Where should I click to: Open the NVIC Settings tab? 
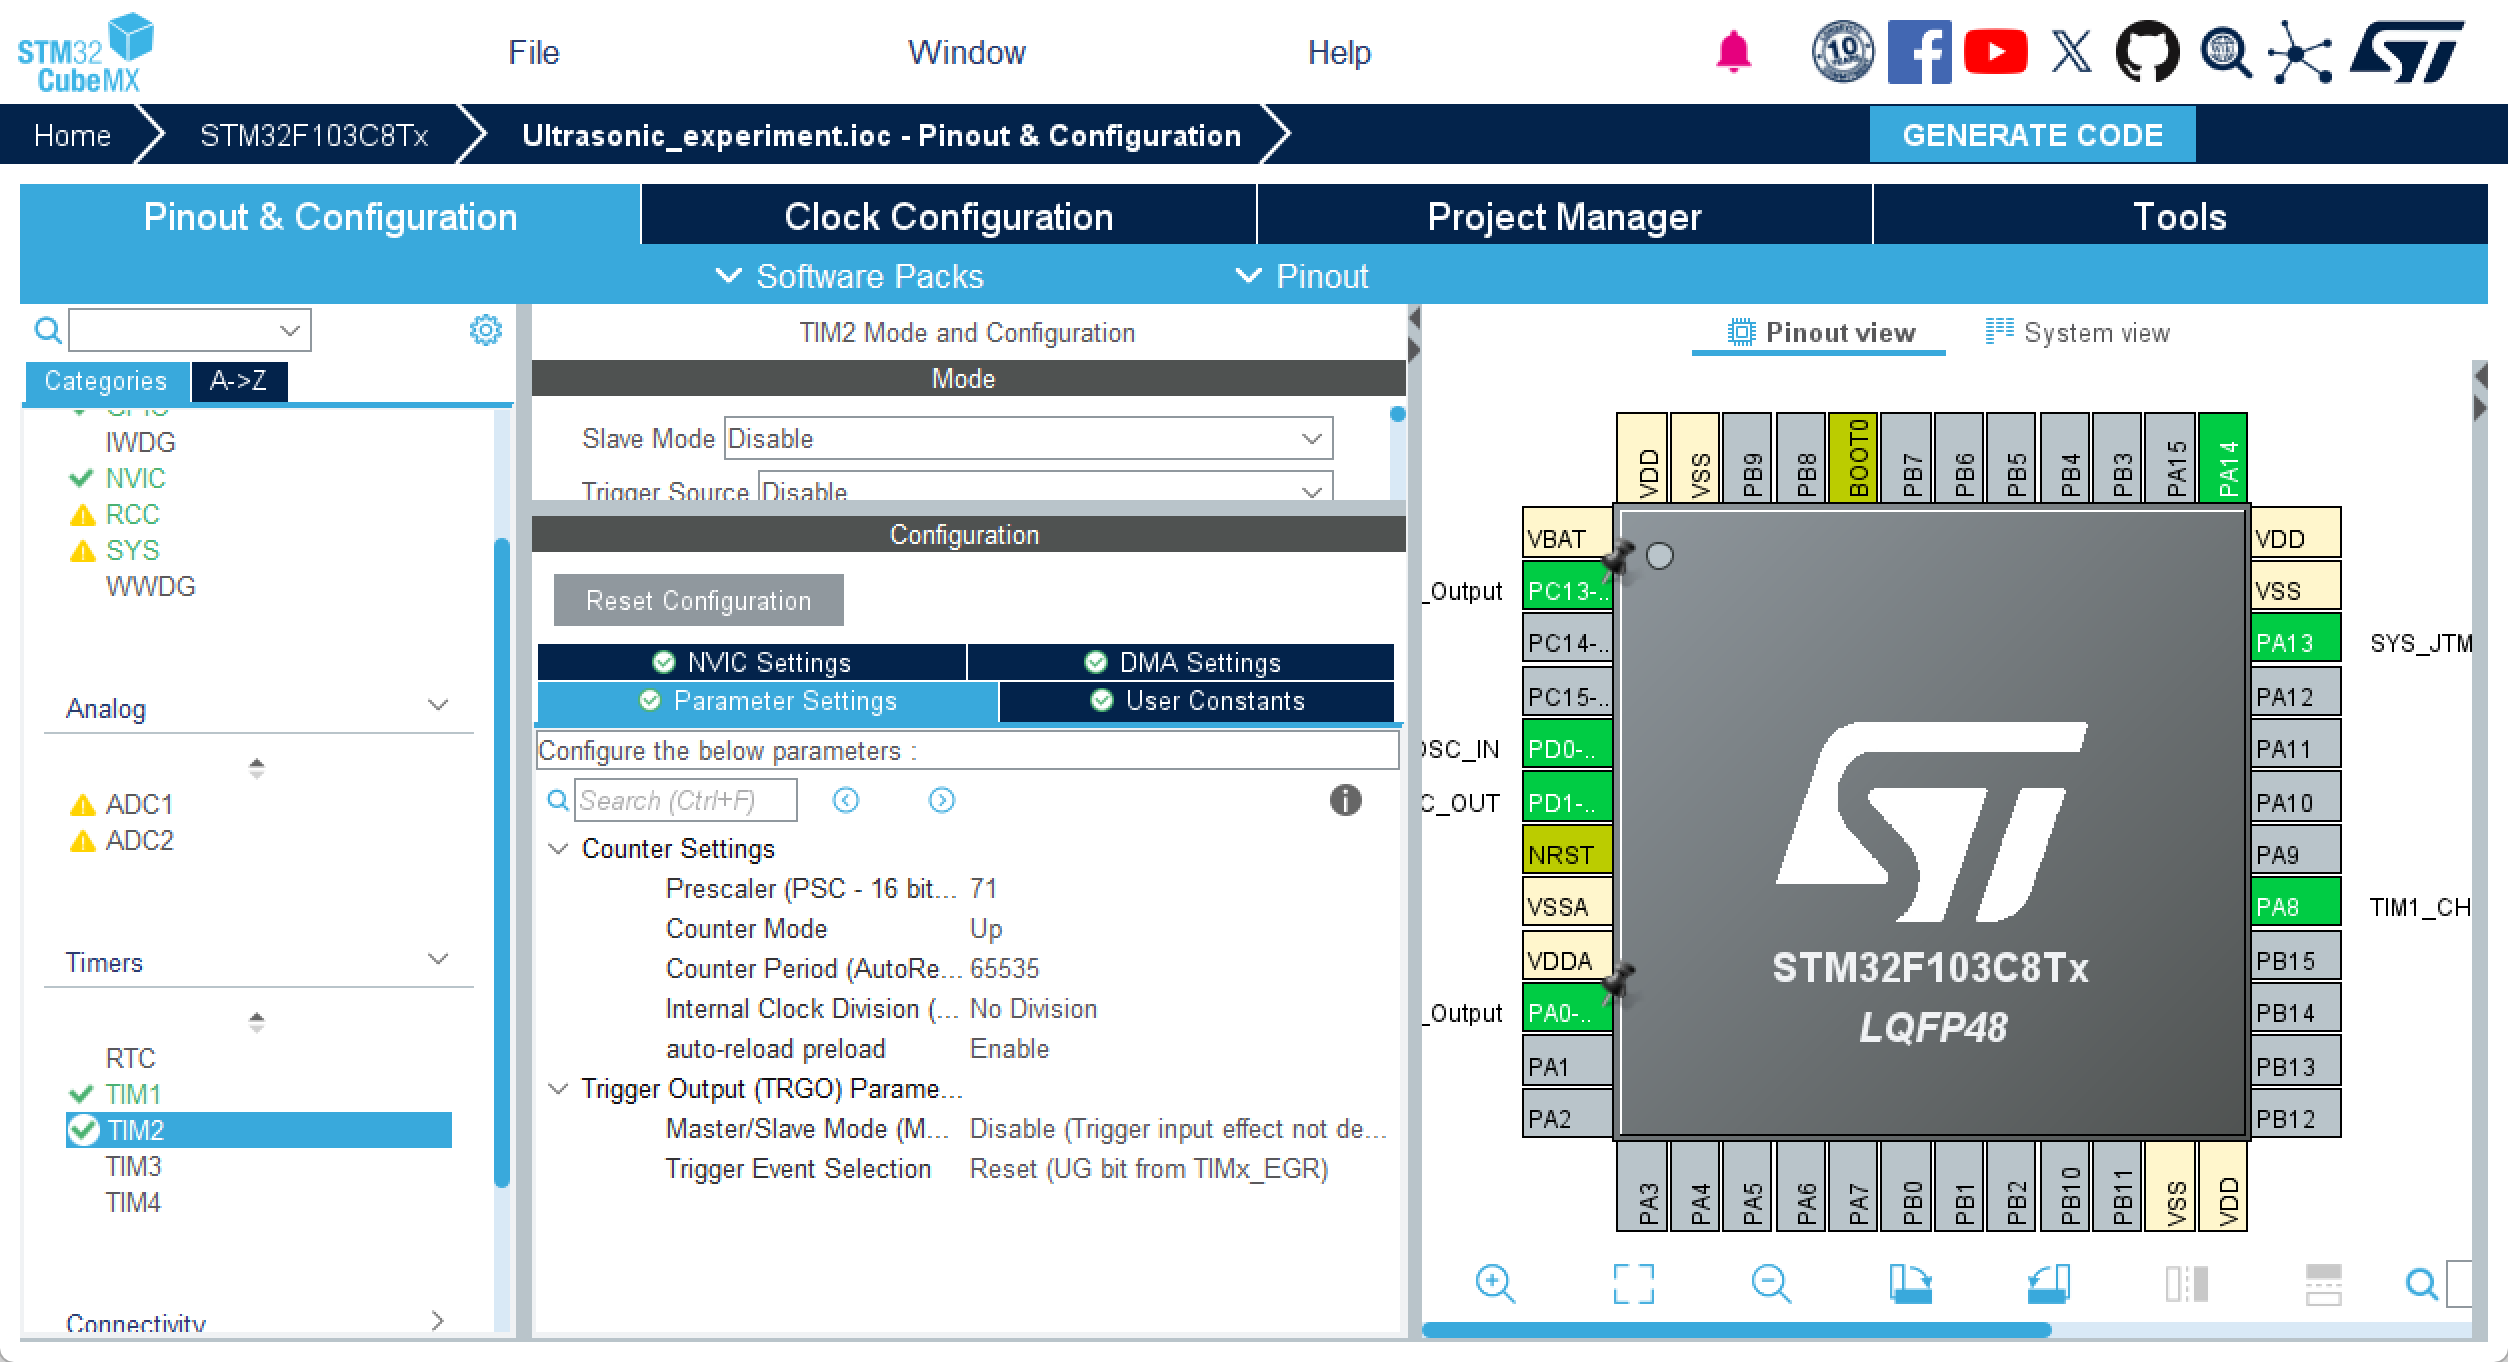pyautogui.click(x=752, y=662)
